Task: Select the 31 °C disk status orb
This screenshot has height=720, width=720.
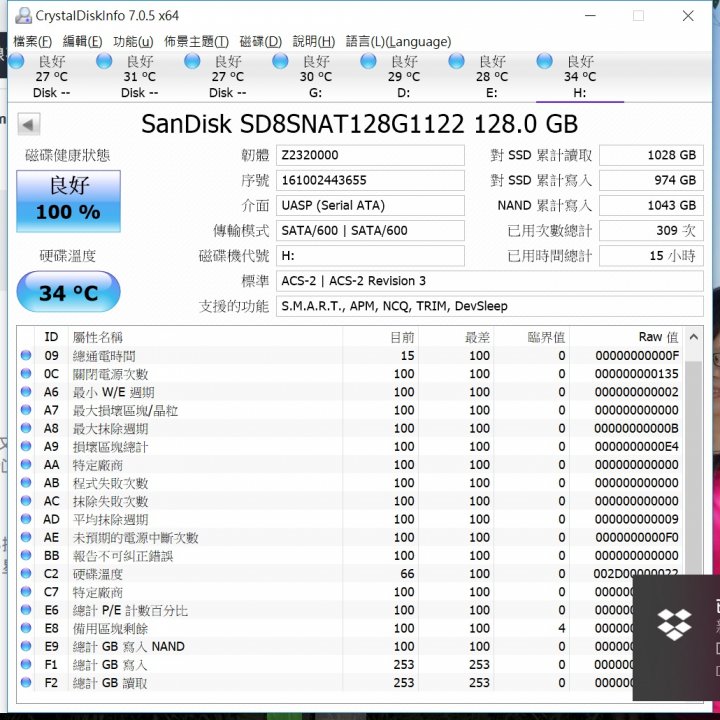Action: 104,61
